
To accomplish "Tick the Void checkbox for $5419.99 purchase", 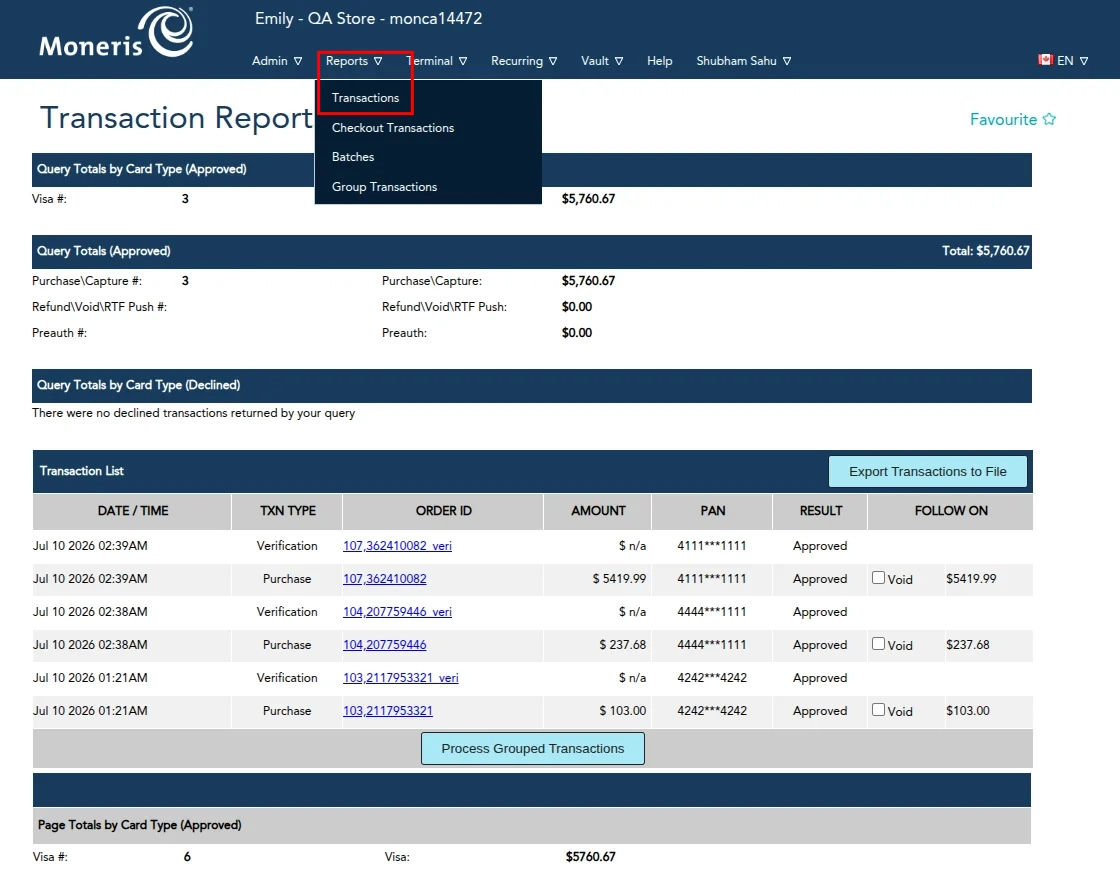I will [879, 578].
